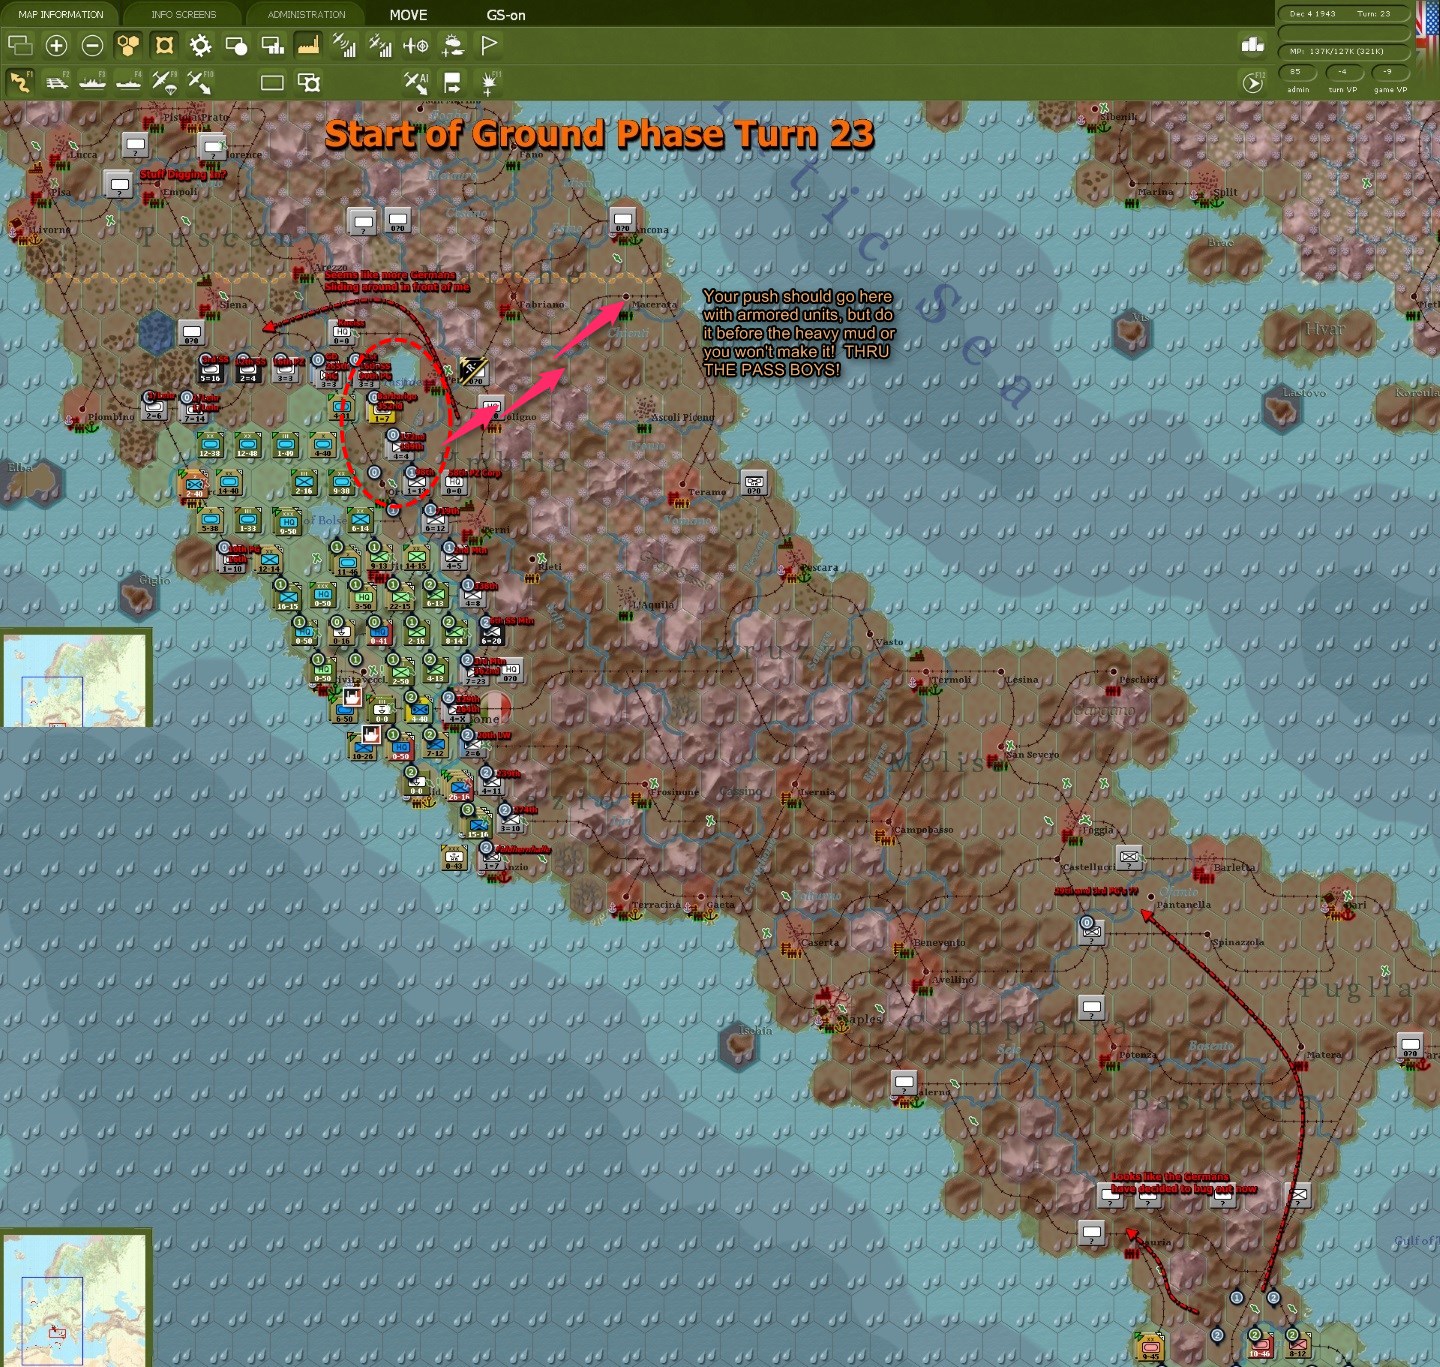Open the bar chart statistics icon

1253,44
